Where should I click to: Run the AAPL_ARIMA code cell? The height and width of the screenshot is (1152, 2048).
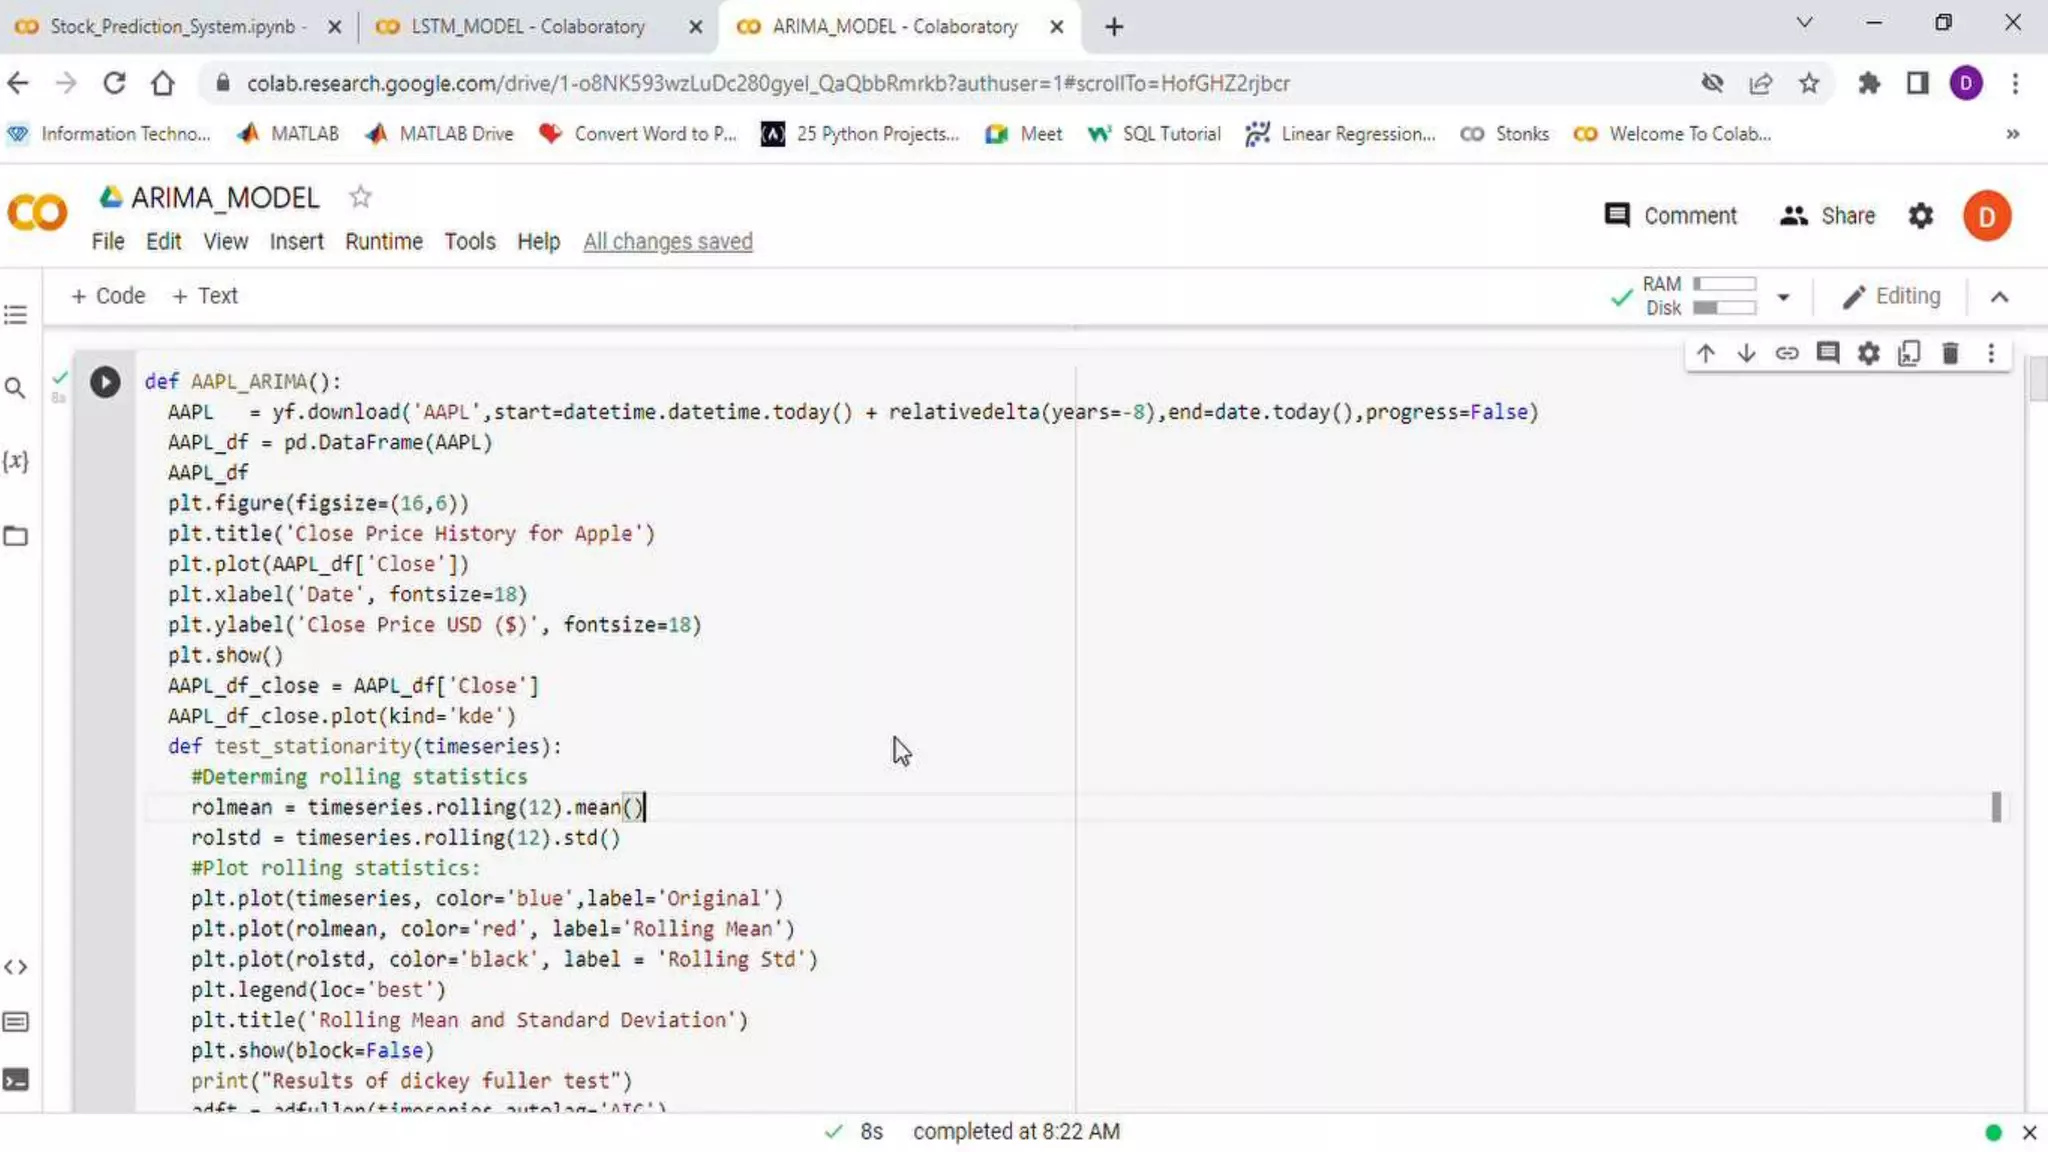pyautogui.click(x=105, y=382)
